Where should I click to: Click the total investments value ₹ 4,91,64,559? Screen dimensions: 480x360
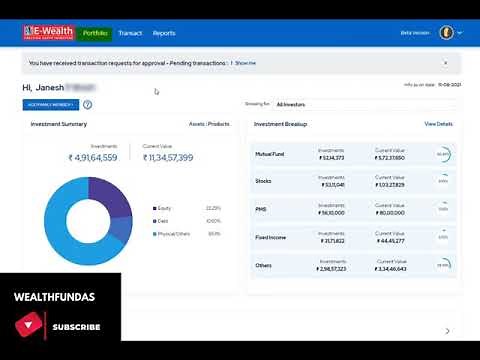93,157
